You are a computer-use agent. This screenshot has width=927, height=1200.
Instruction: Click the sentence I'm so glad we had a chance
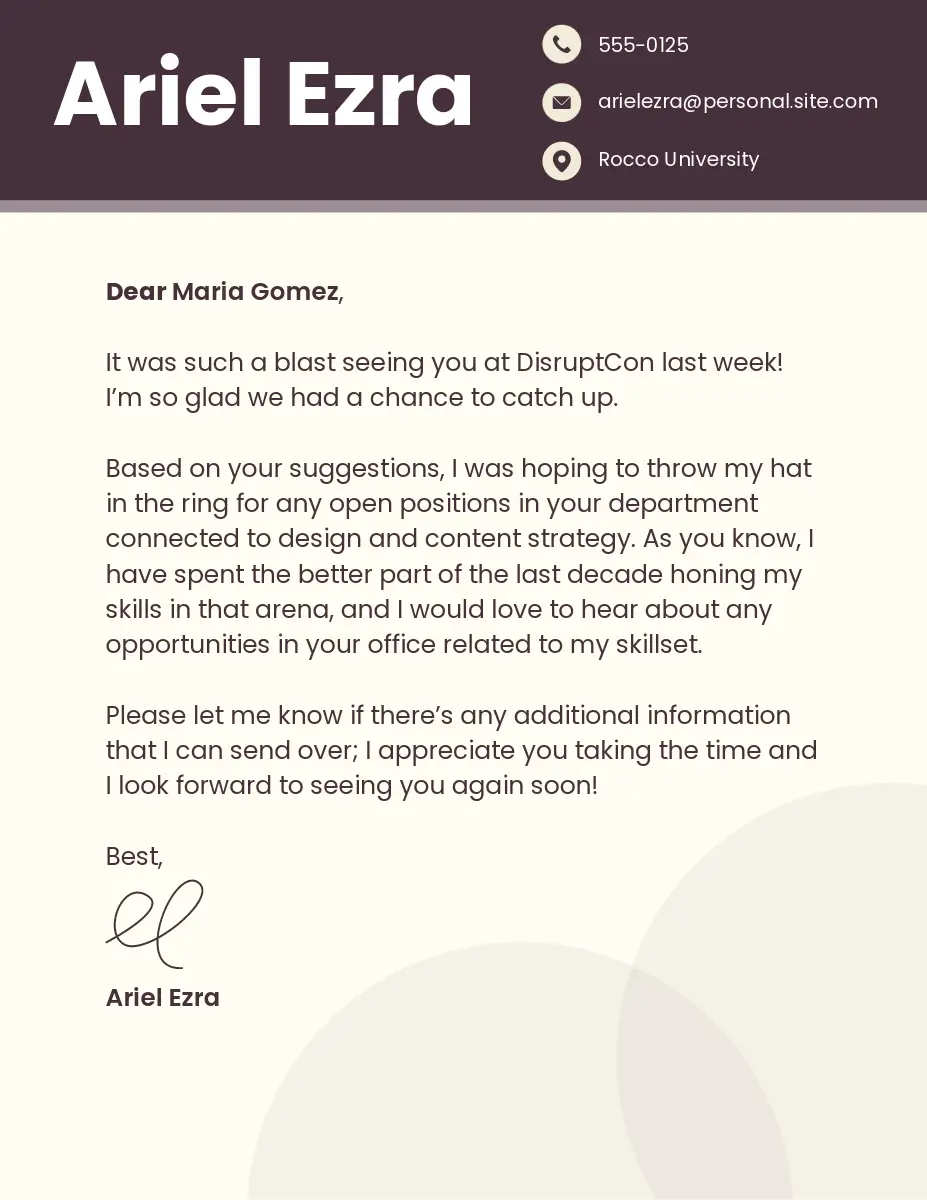(362, 398)
